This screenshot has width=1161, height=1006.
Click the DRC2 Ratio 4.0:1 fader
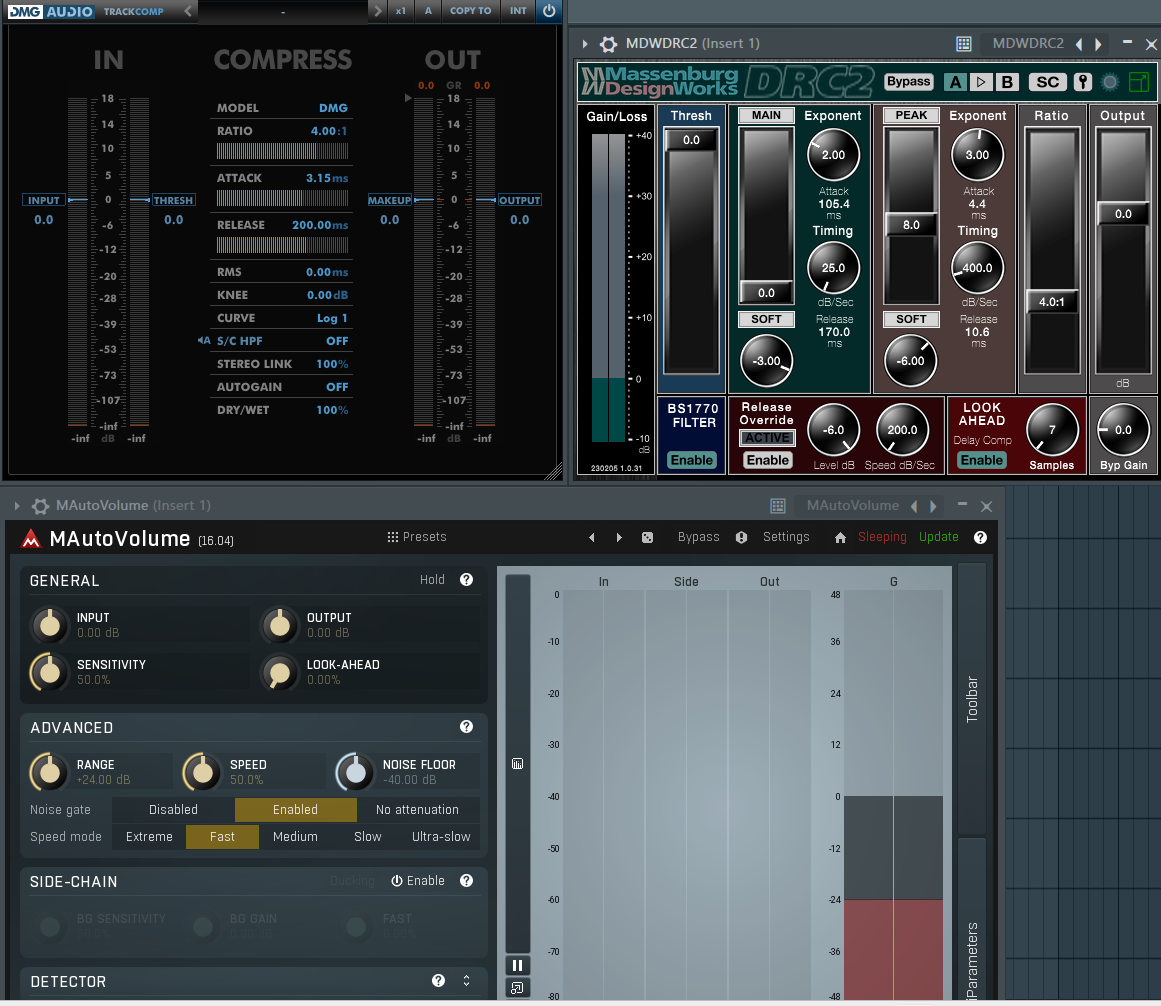(1051, 302)
